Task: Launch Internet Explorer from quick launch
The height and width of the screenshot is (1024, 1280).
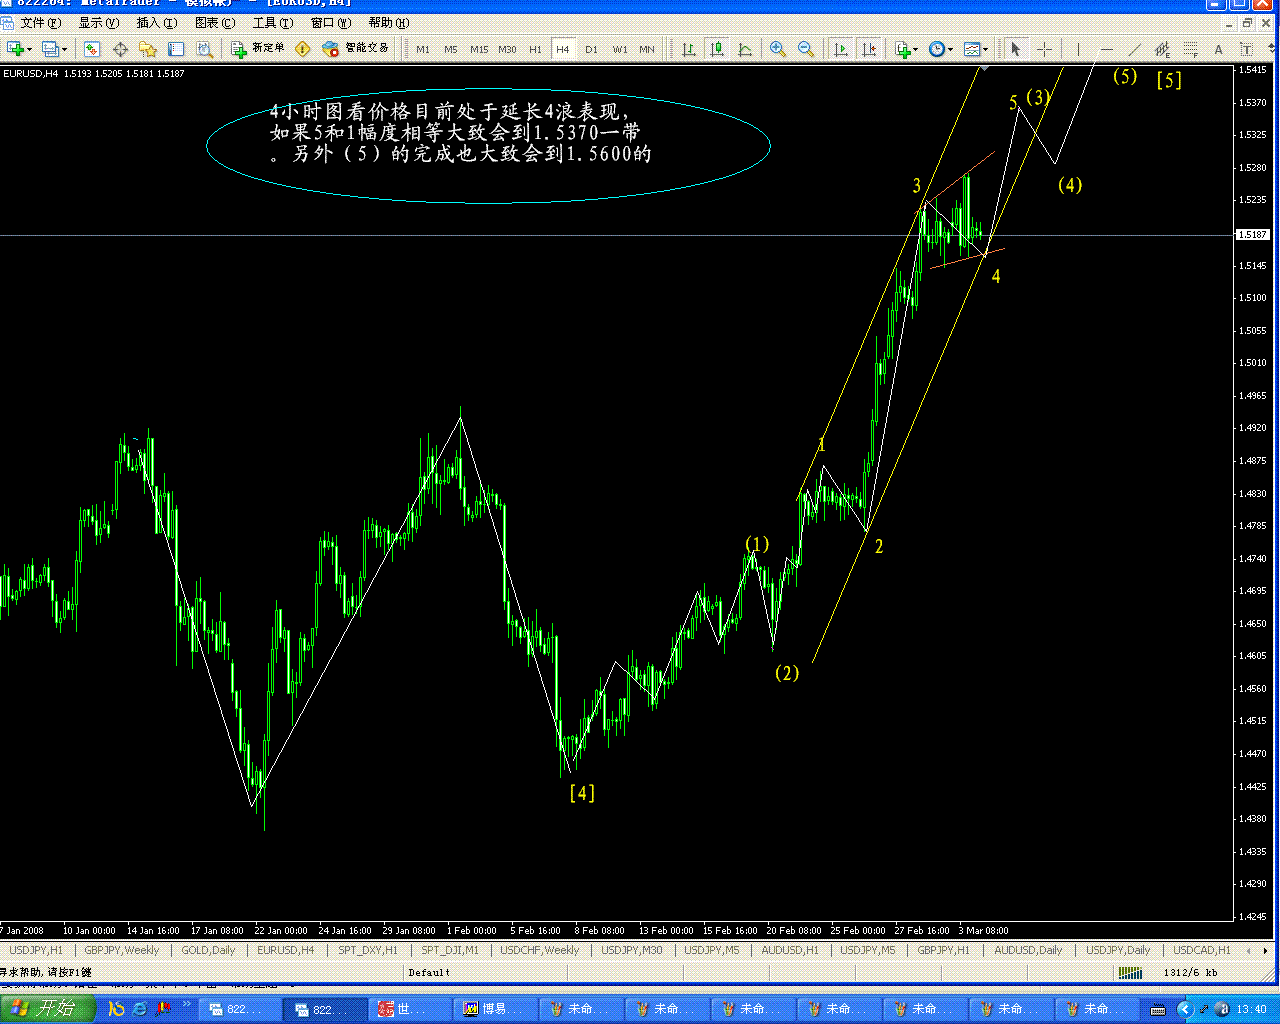Action: click(x=140, y=1009)
